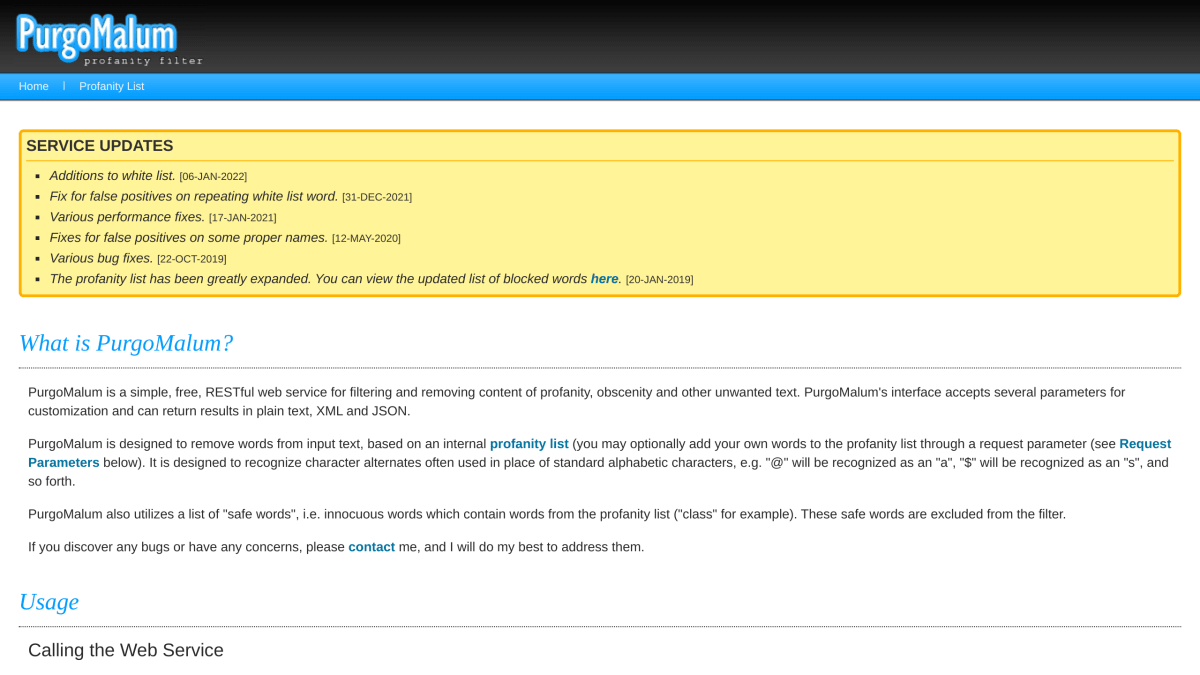Image resolution: width=1200 pixels, height=675 pixels.
Task: Click the 'contact' link
Action: (371, 547)
